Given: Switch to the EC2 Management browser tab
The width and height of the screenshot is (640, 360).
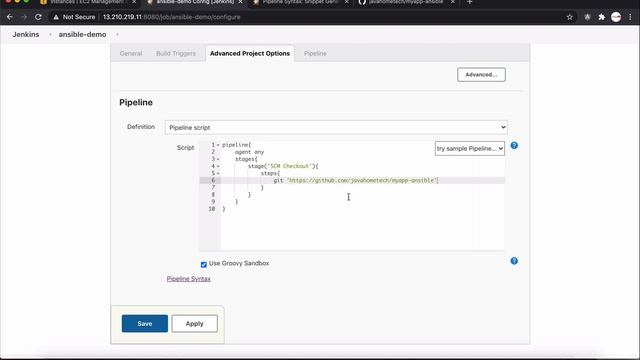Looking at the screenshot, I should point(87,2).
